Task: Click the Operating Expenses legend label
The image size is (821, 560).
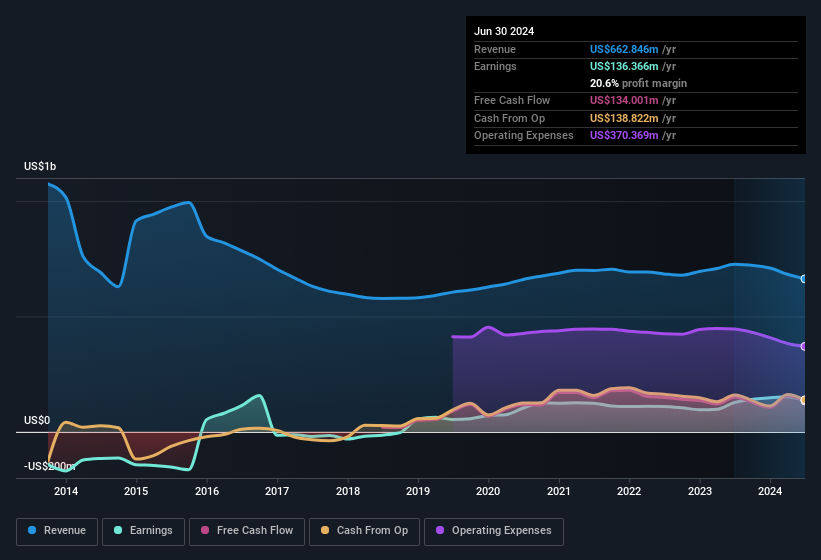Action: point(494,531)
